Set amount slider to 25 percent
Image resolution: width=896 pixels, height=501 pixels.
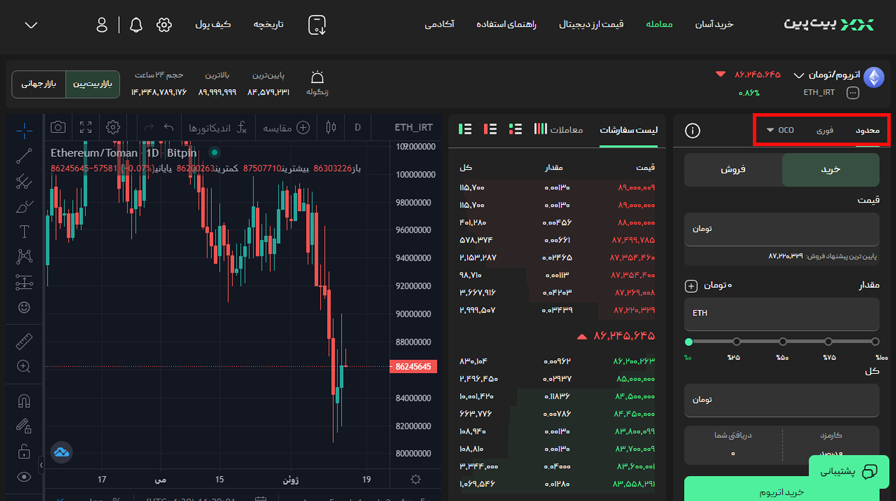point(737,342)
